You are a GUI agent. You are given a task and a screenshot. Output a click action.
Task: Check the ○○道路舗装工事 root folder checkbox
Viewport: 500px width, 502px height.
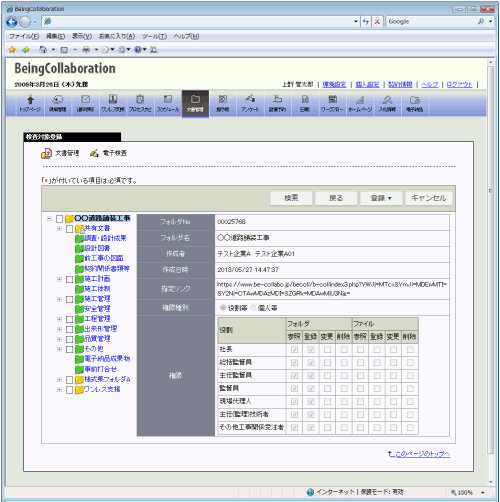click(59, 219)
